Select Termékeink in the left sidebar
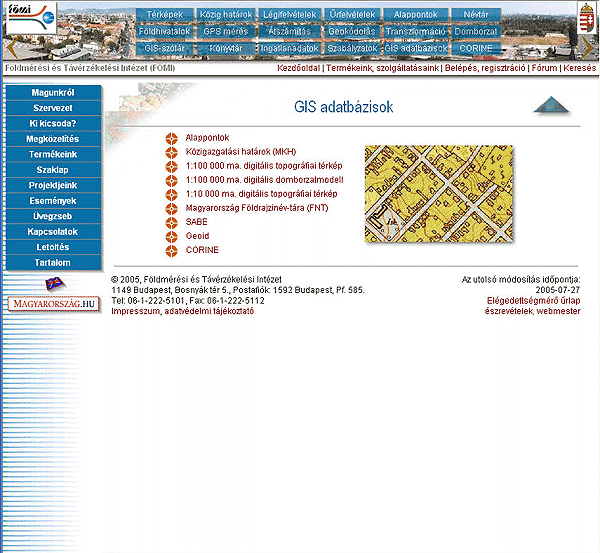Viewport: 600px width, 553px height. click(54, 155)
